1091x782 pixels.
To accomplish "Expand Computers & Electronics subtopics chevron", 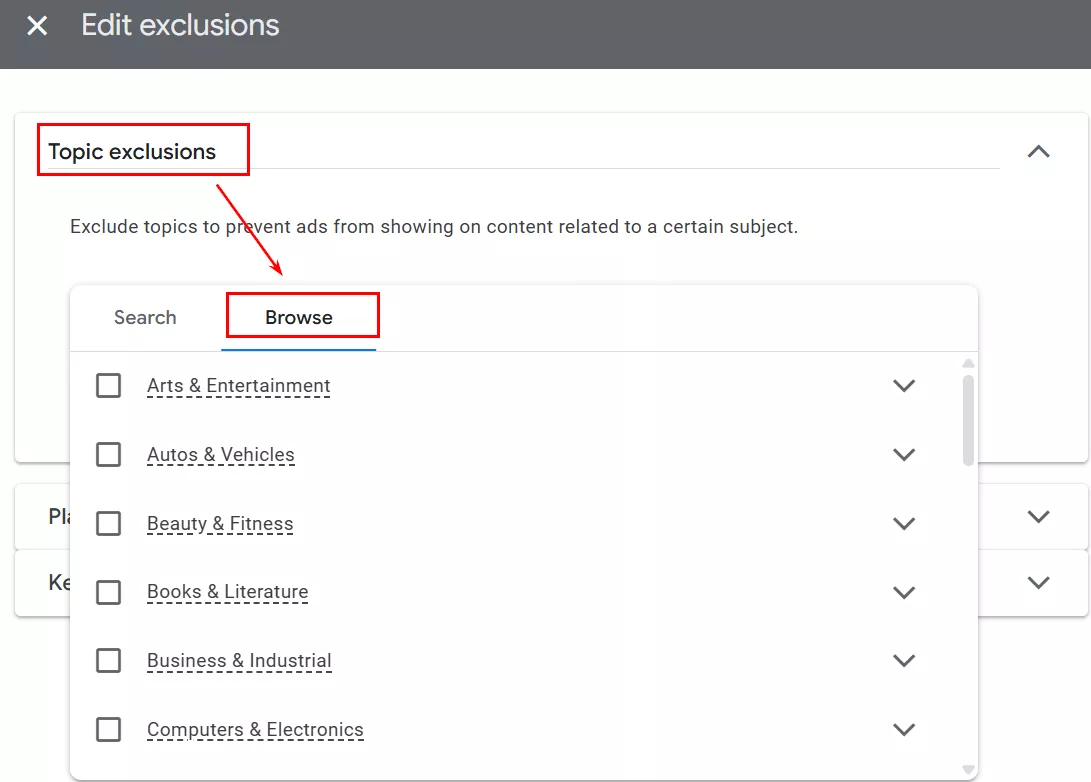I will tap(904, 730).
